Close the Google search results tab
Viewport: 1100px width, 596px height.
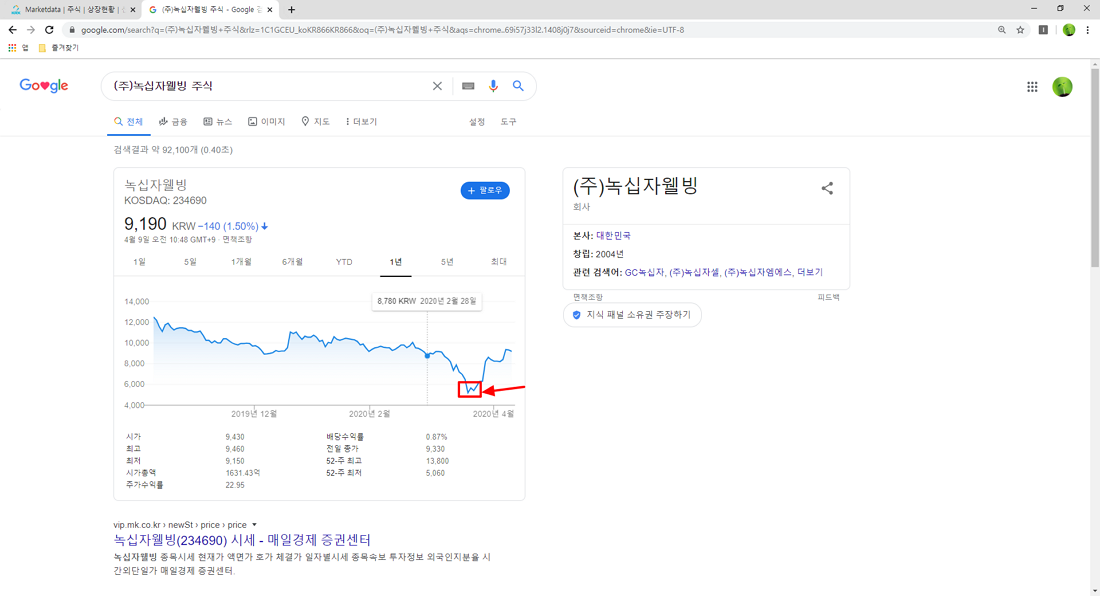coord(270,10)
